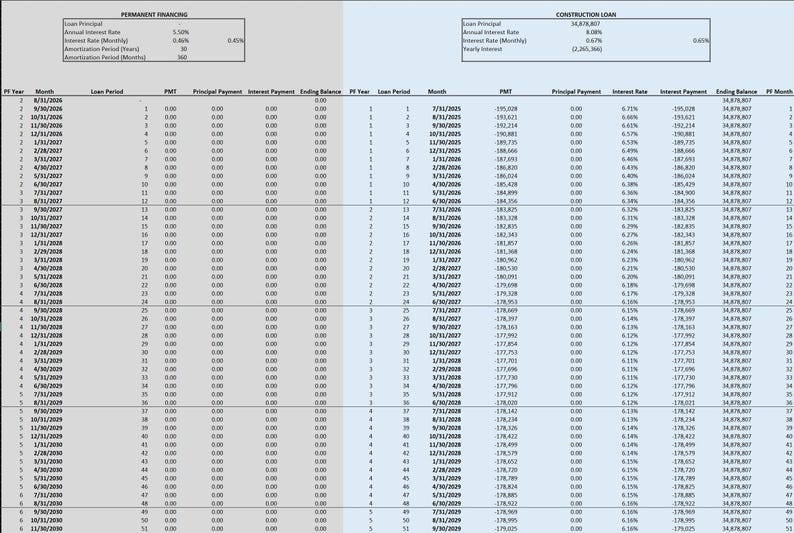Click PMT column value "-190,881"
Screen dimensions: 794x533
click(x=506, y=134)
